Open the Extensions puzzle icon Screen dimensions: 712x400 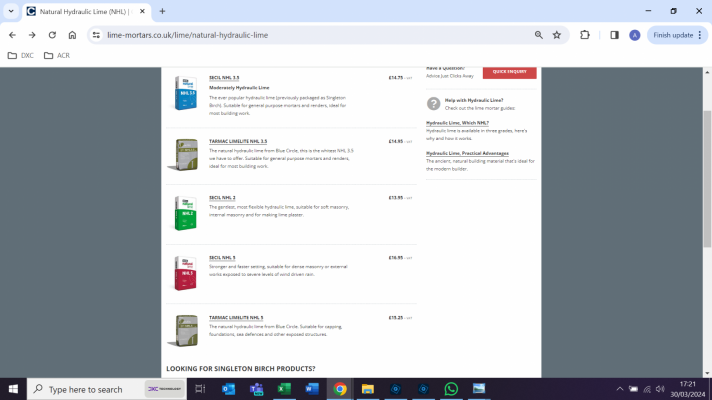585,35
